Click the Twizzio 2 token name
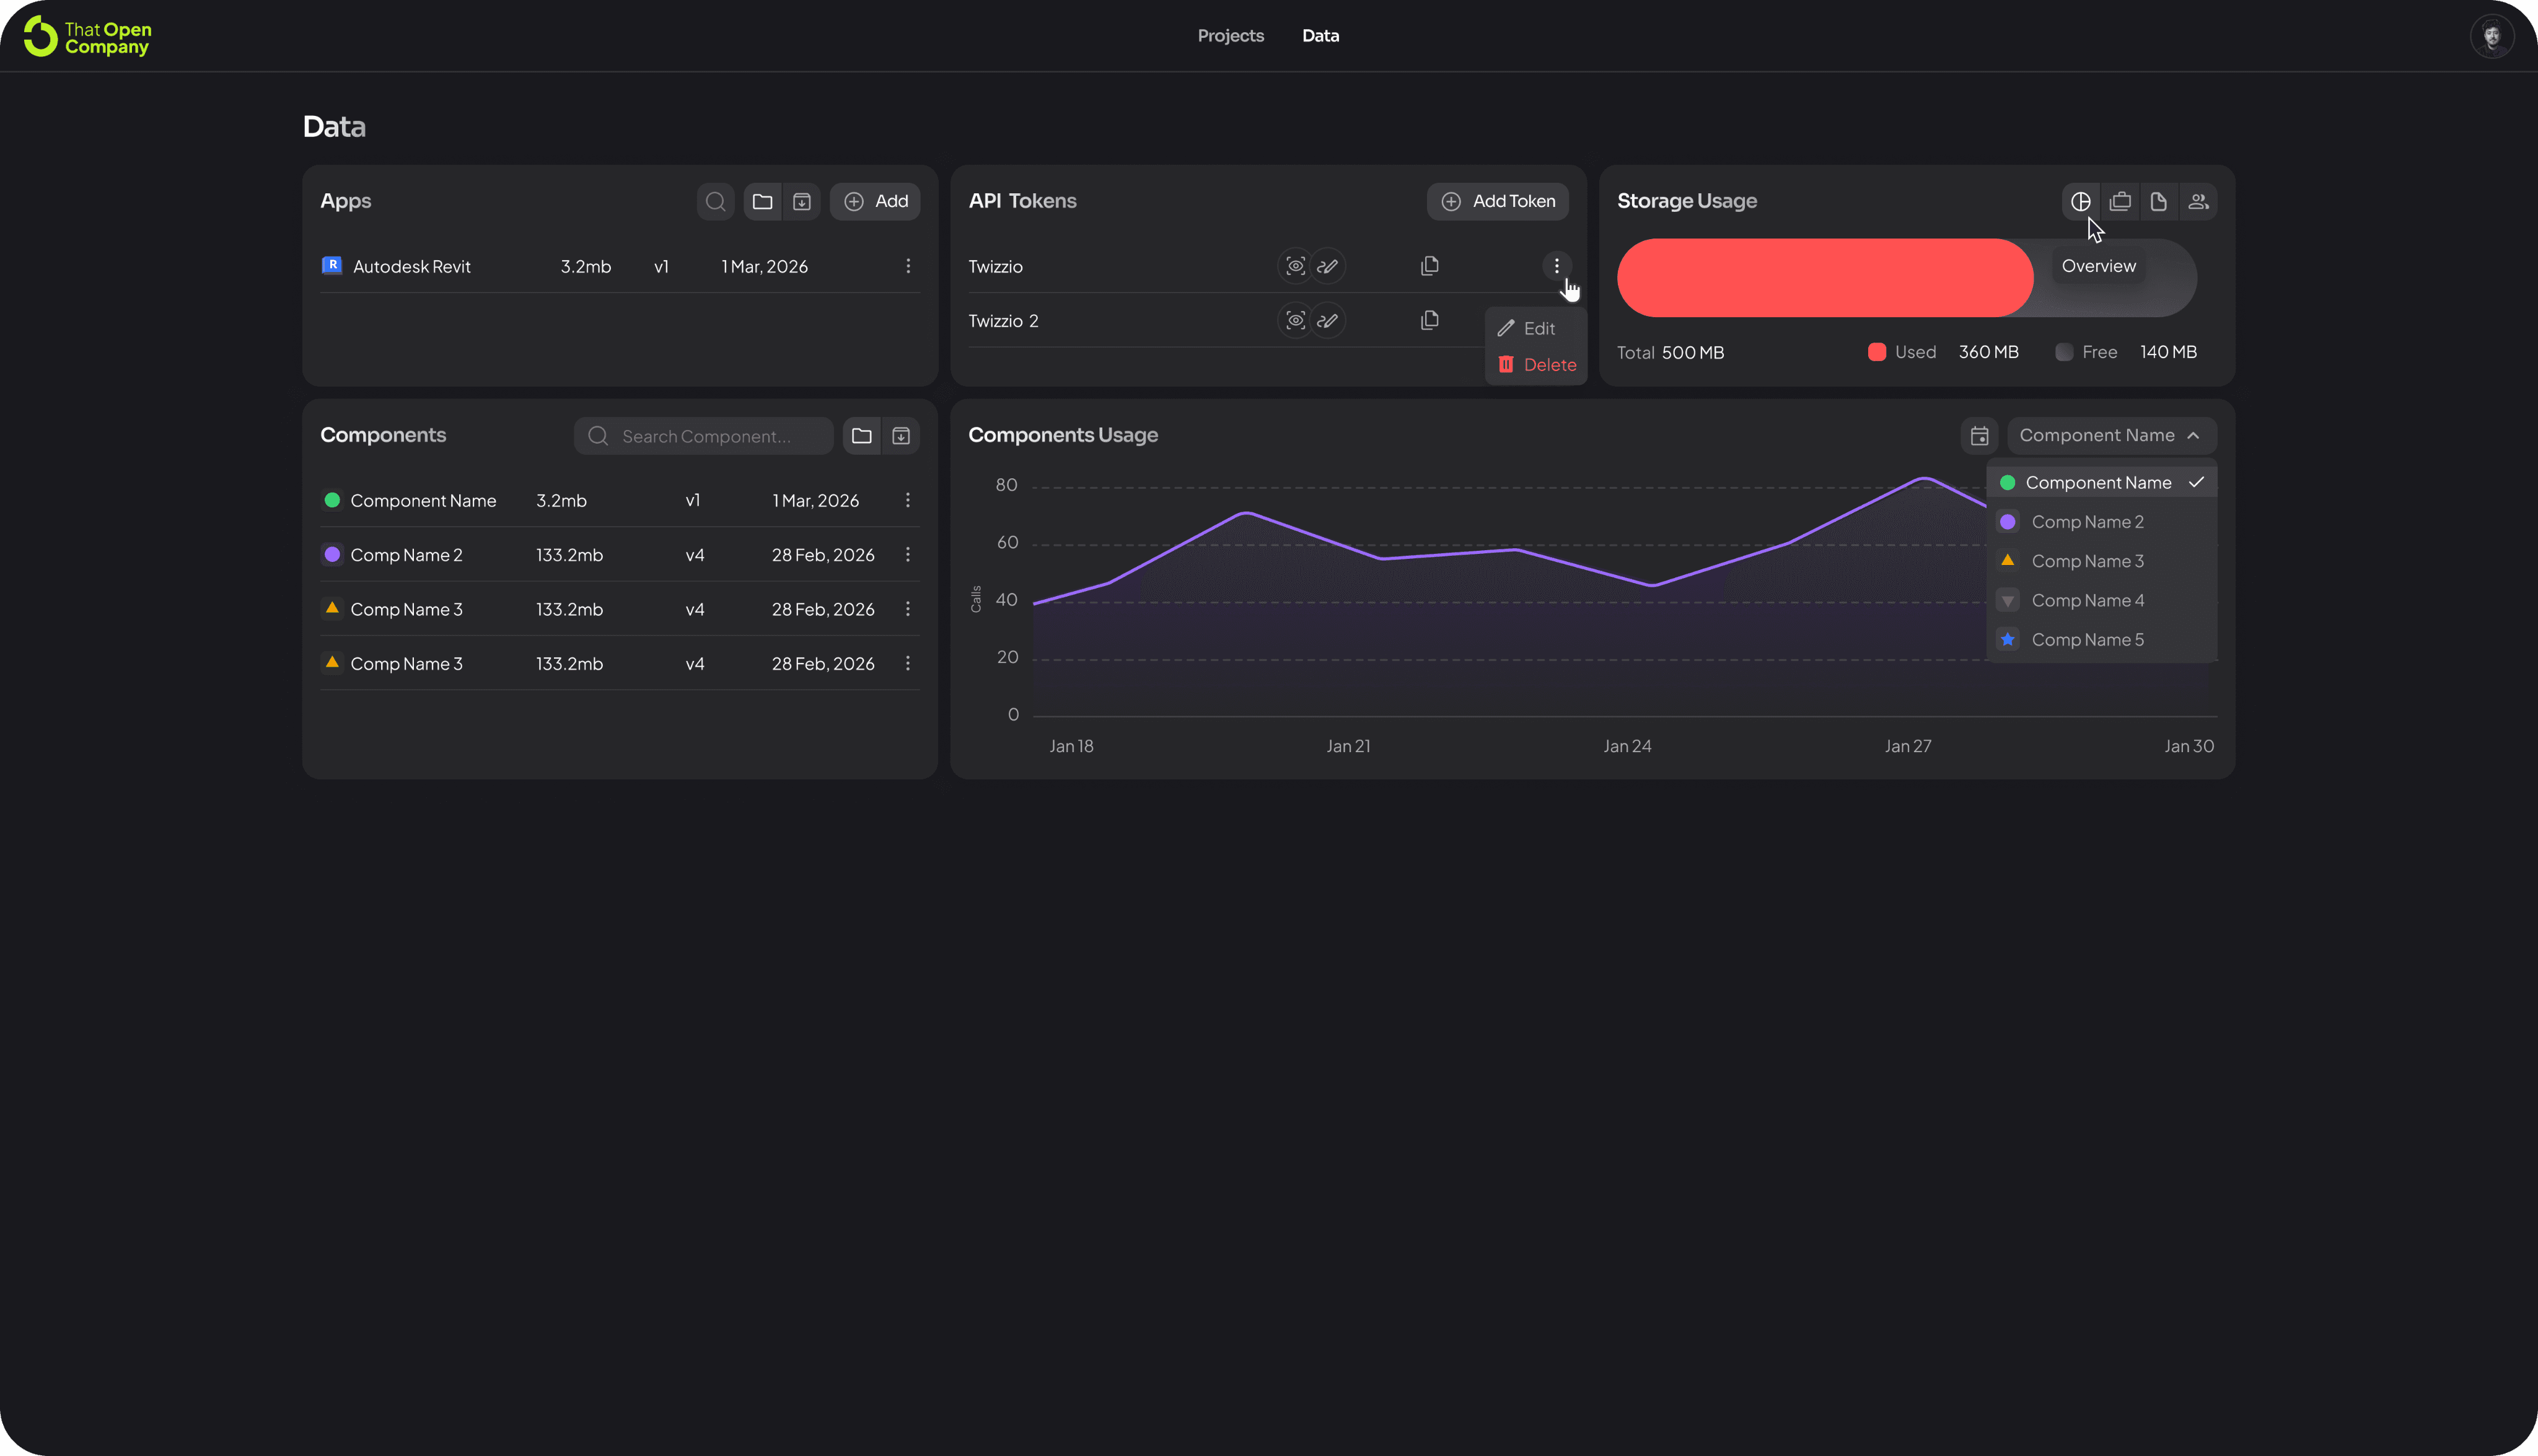 point(1003,321)
